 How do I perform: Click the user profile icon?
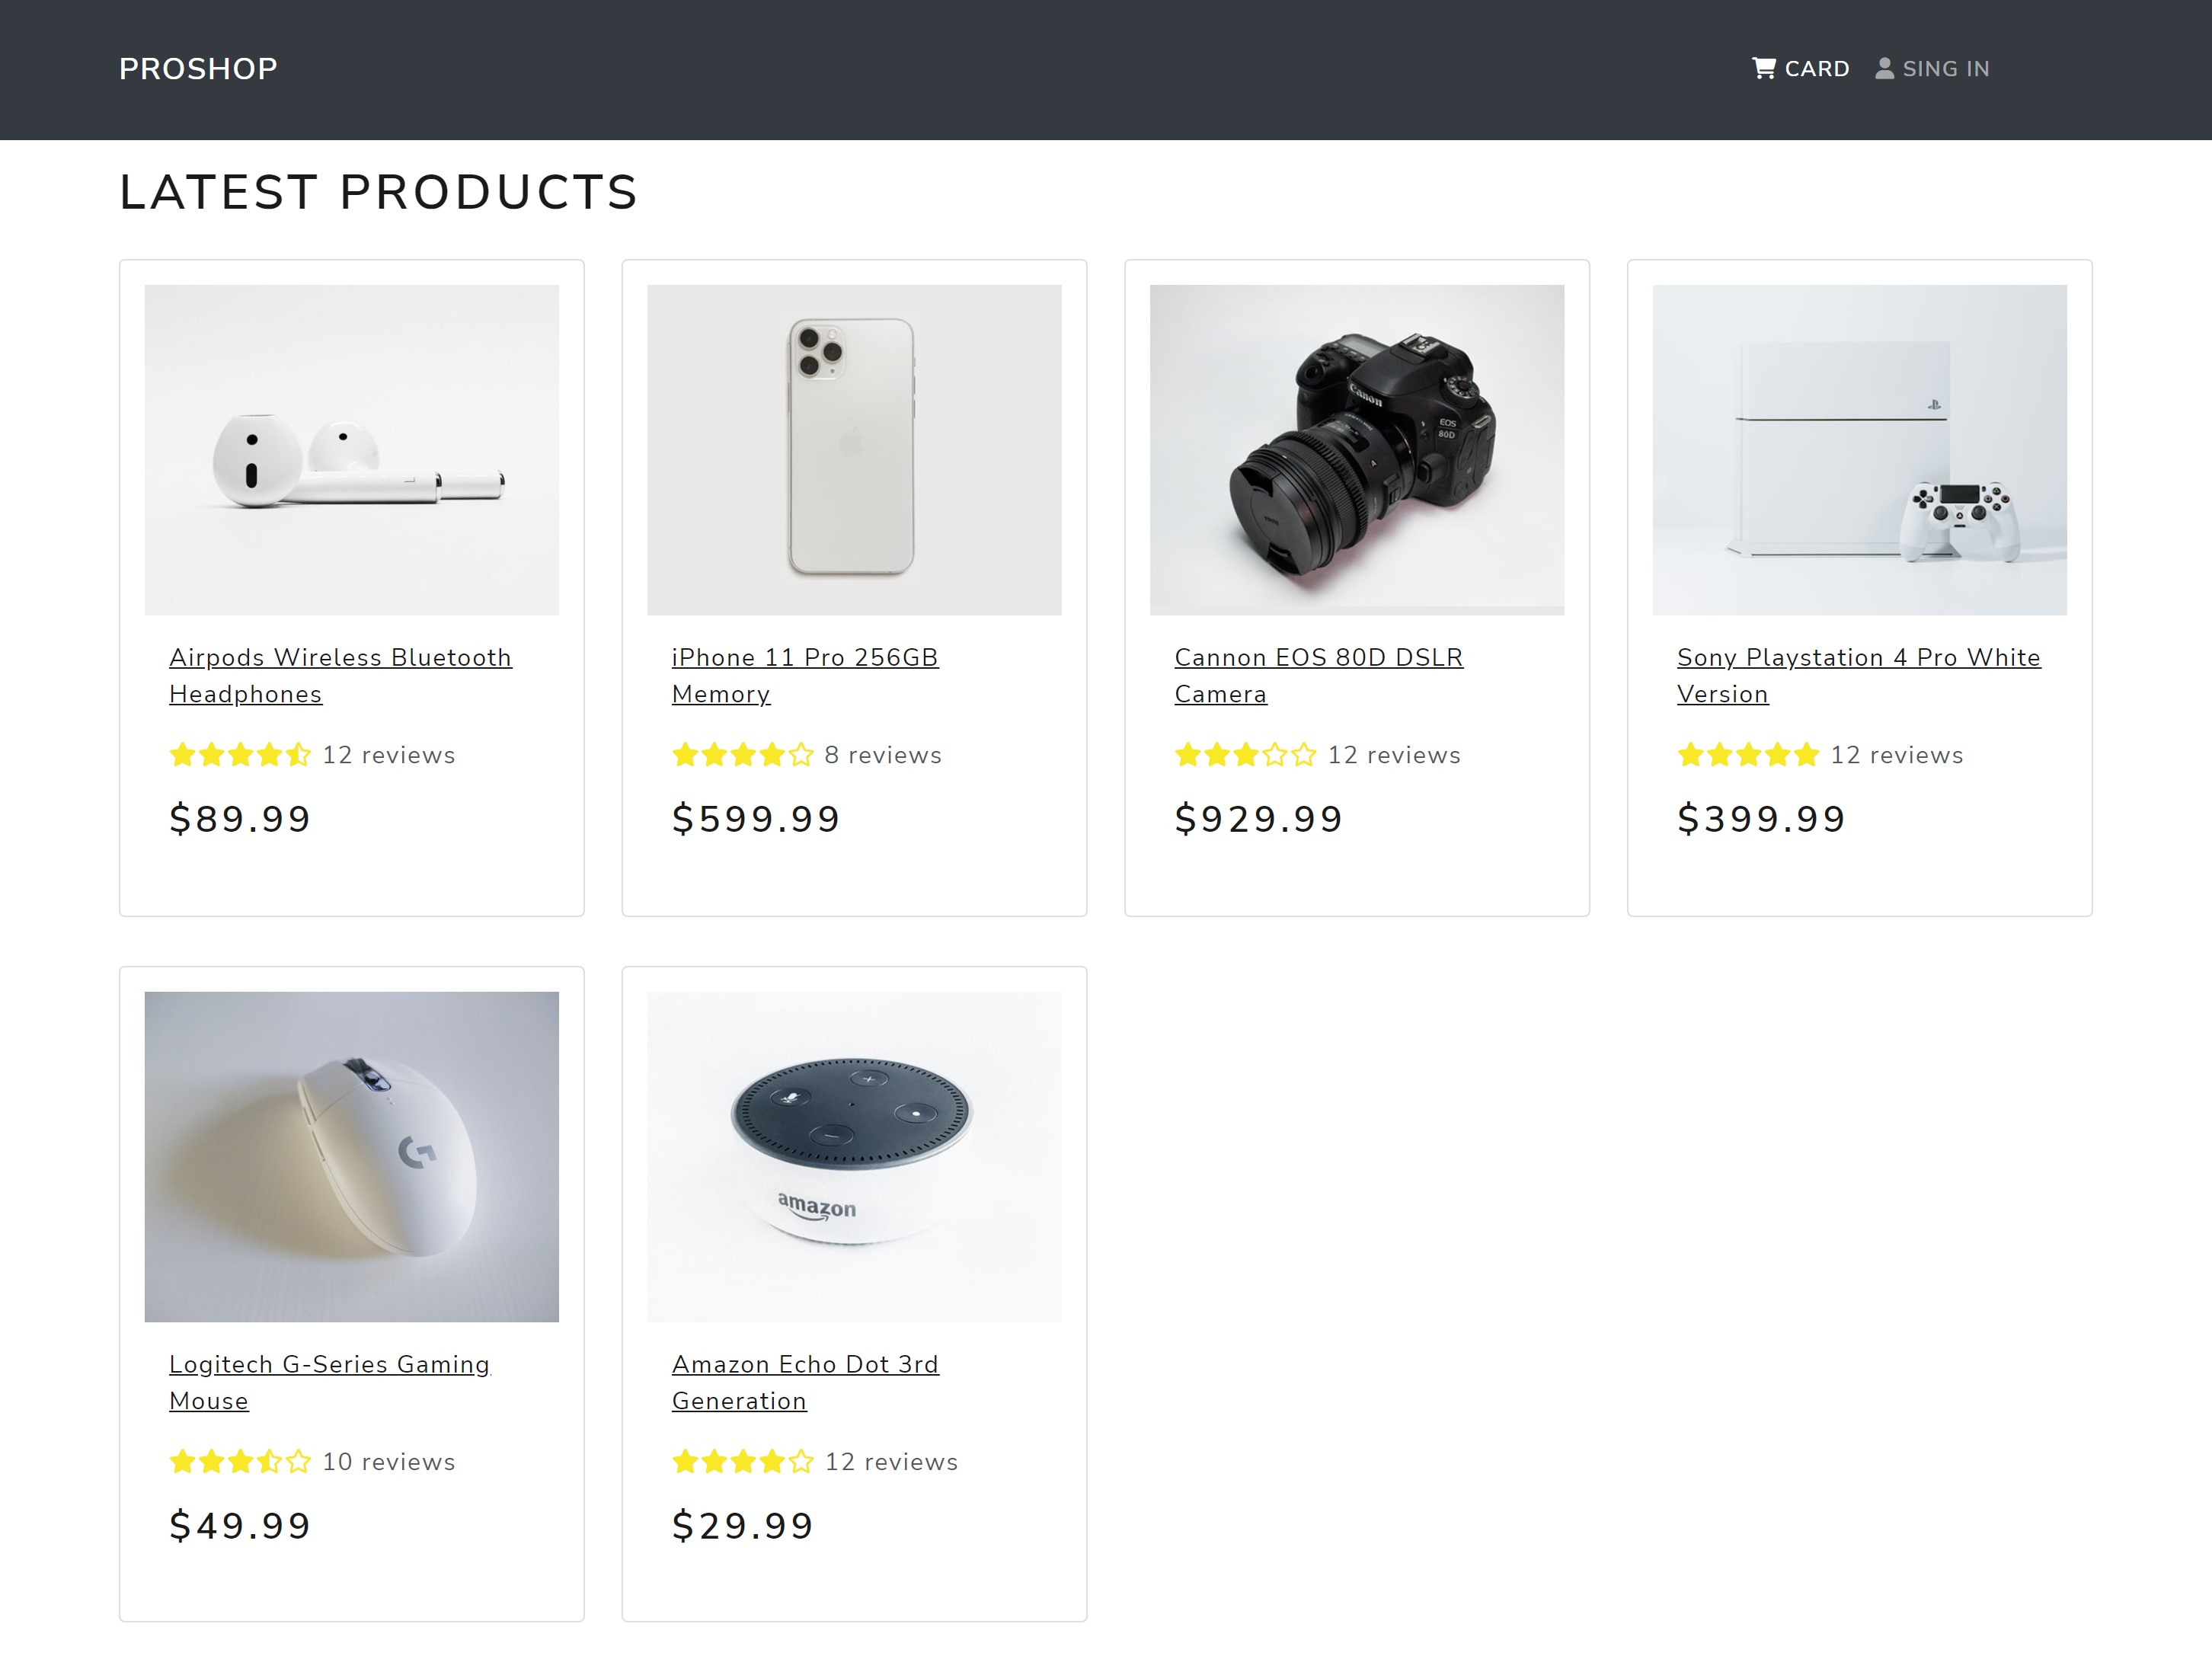1884,68
